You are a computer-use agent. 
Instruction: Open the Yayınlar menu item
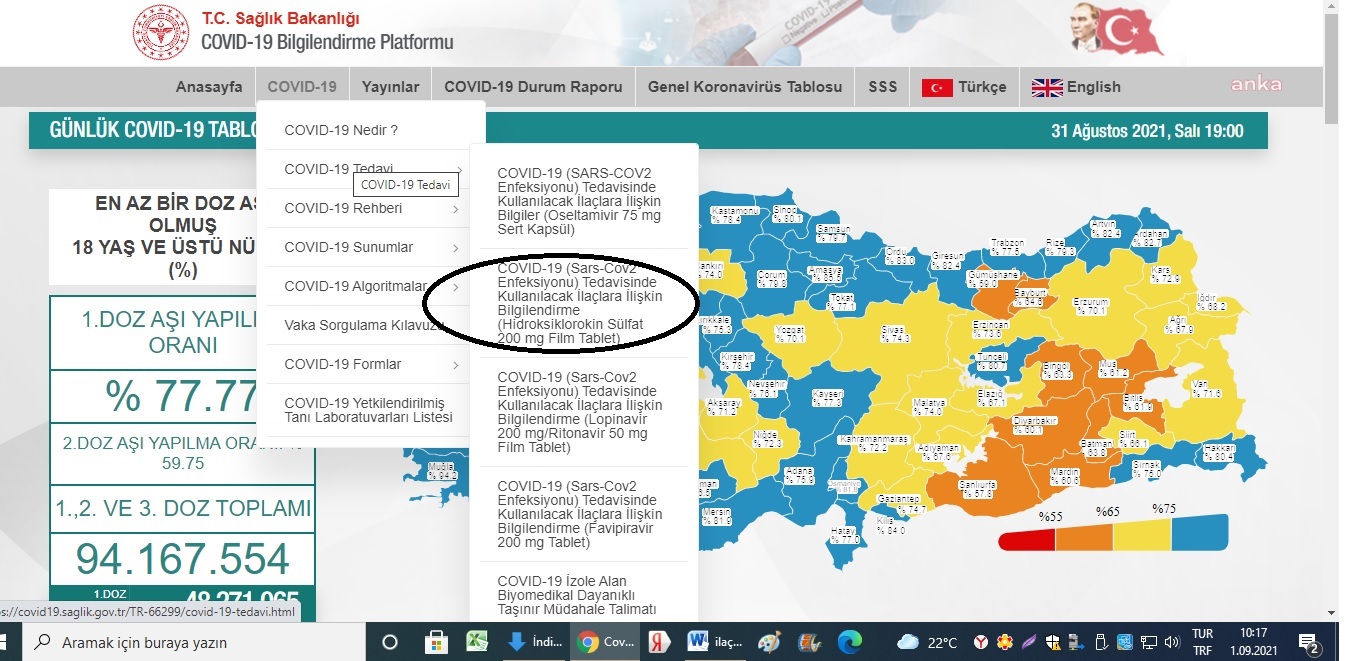[x=391, y=87]
